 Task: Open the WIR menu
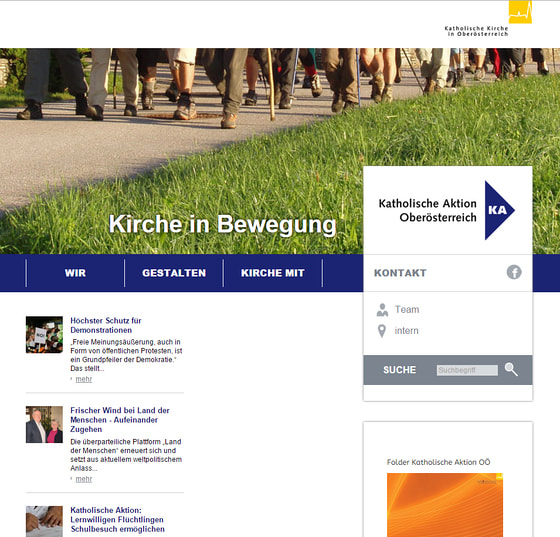(75, 273)
